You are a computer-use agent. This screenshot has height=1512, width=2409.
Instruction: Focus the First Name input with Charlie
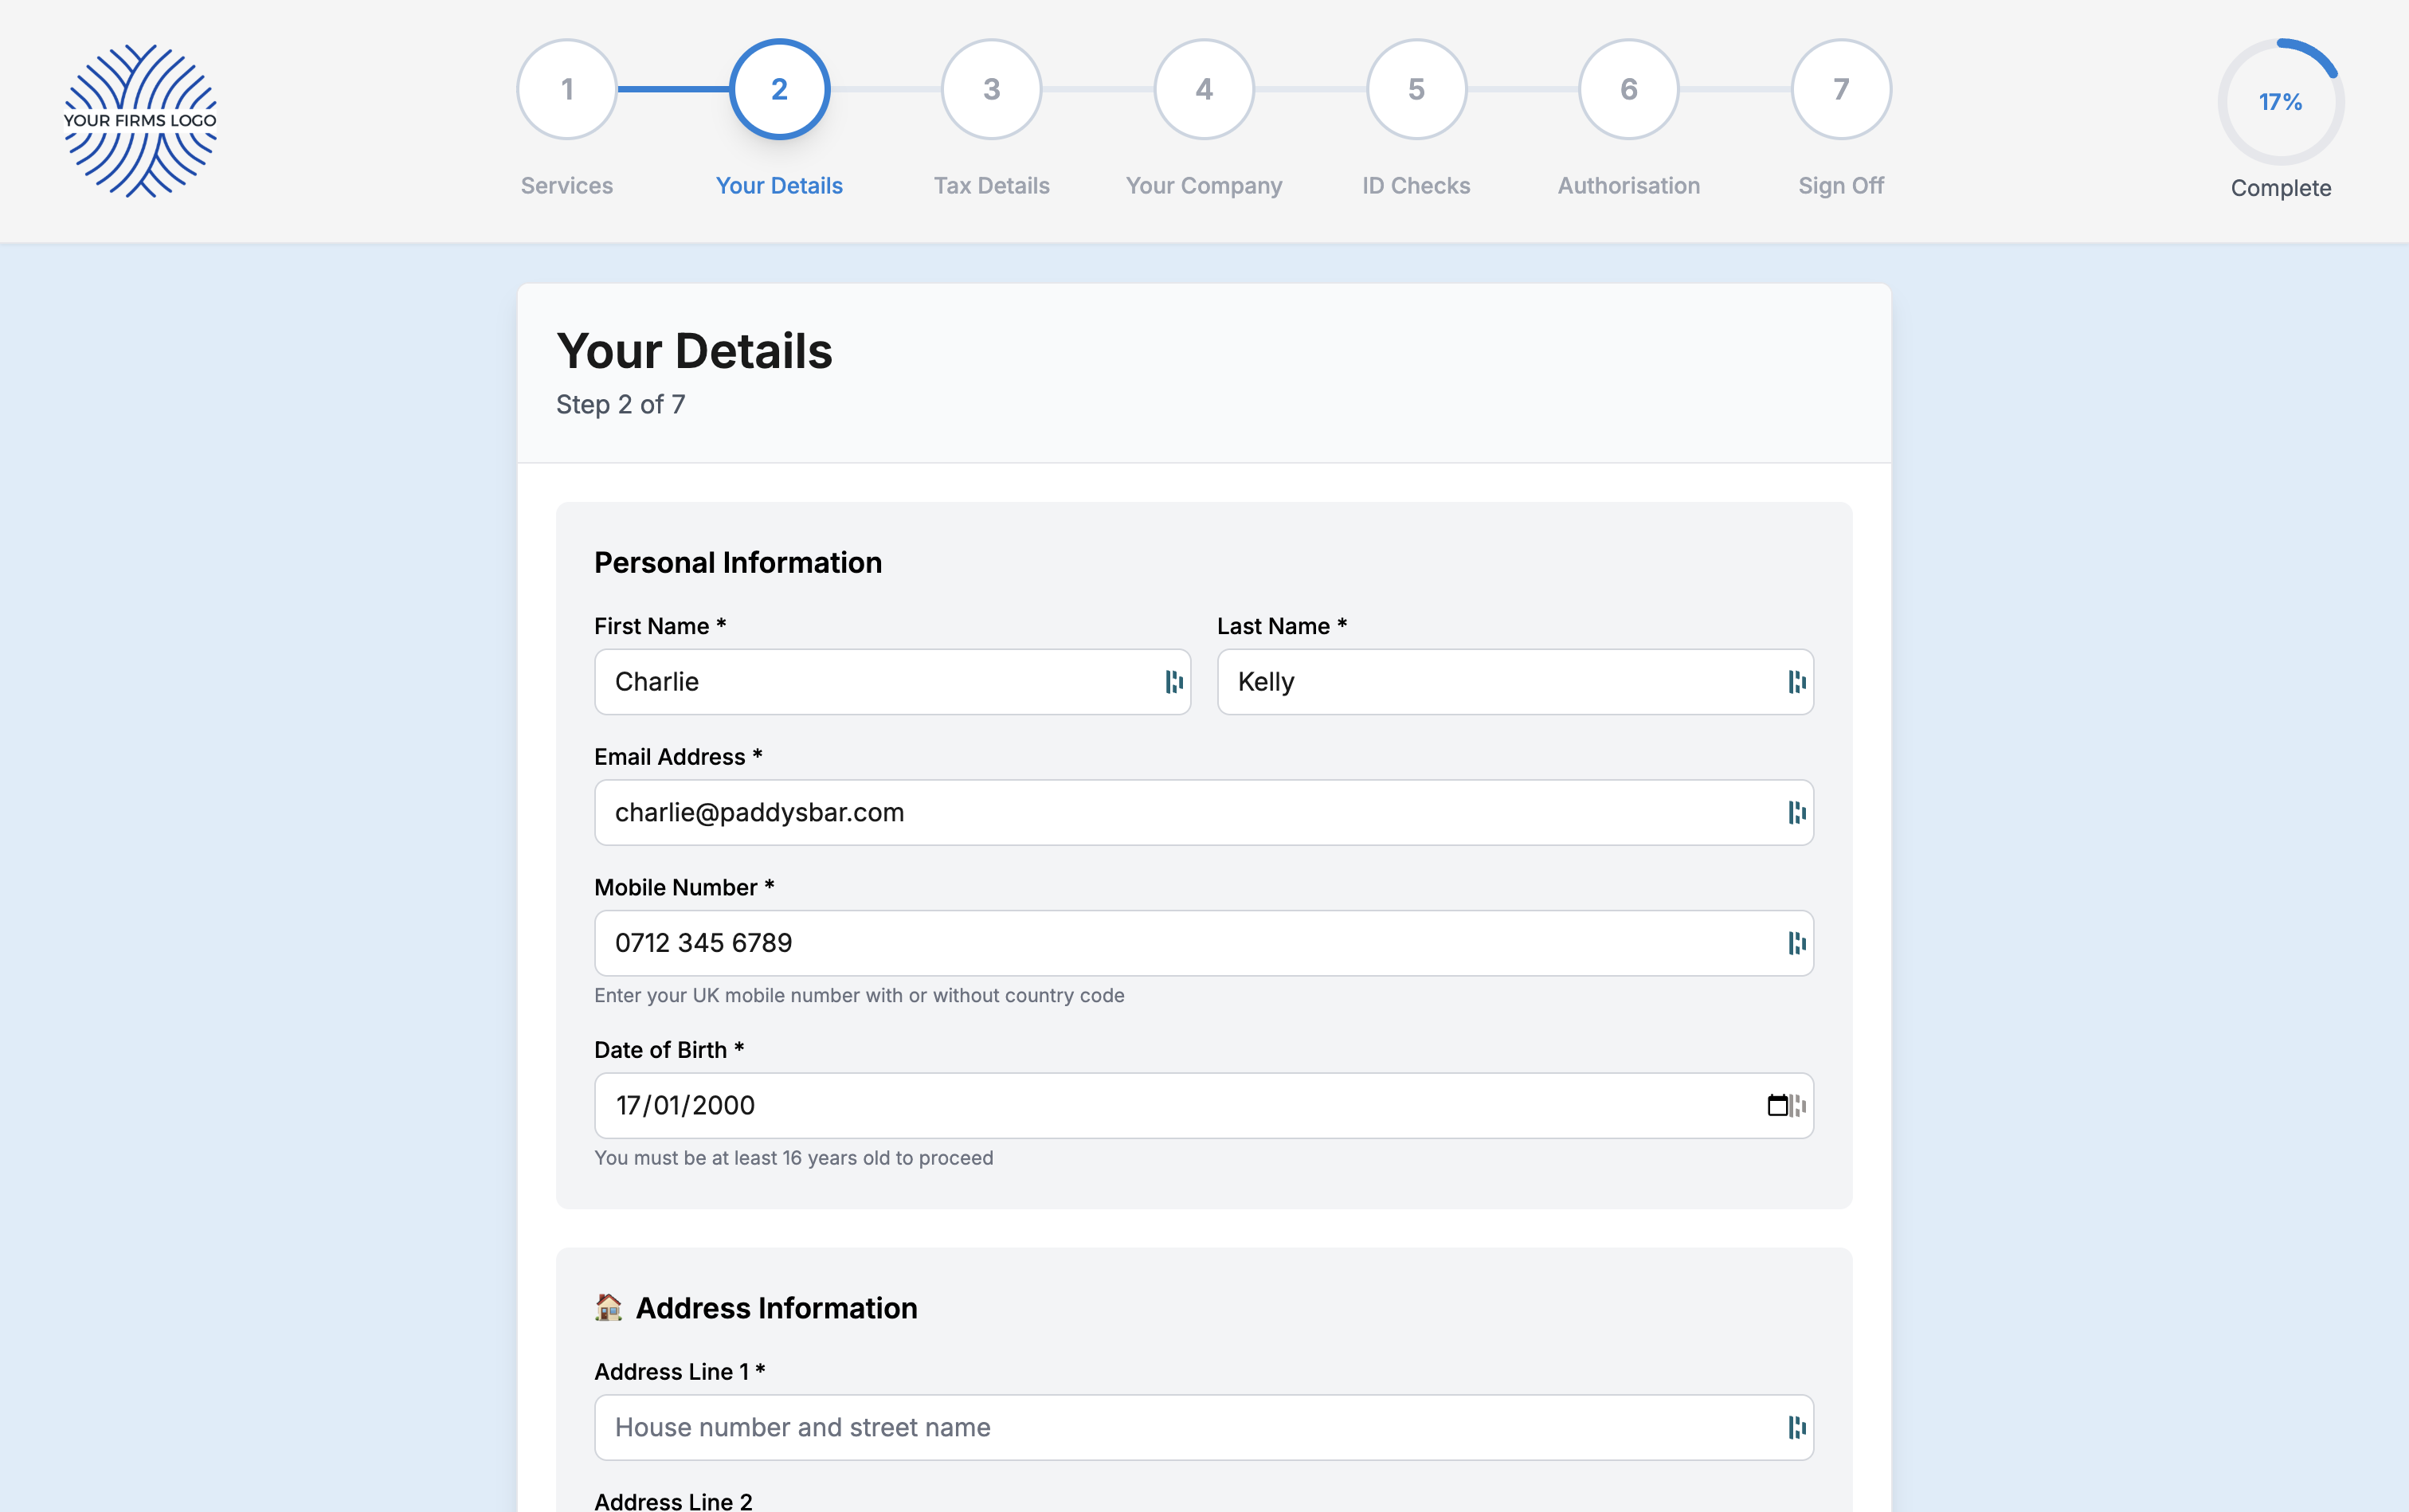click(870, 682)
